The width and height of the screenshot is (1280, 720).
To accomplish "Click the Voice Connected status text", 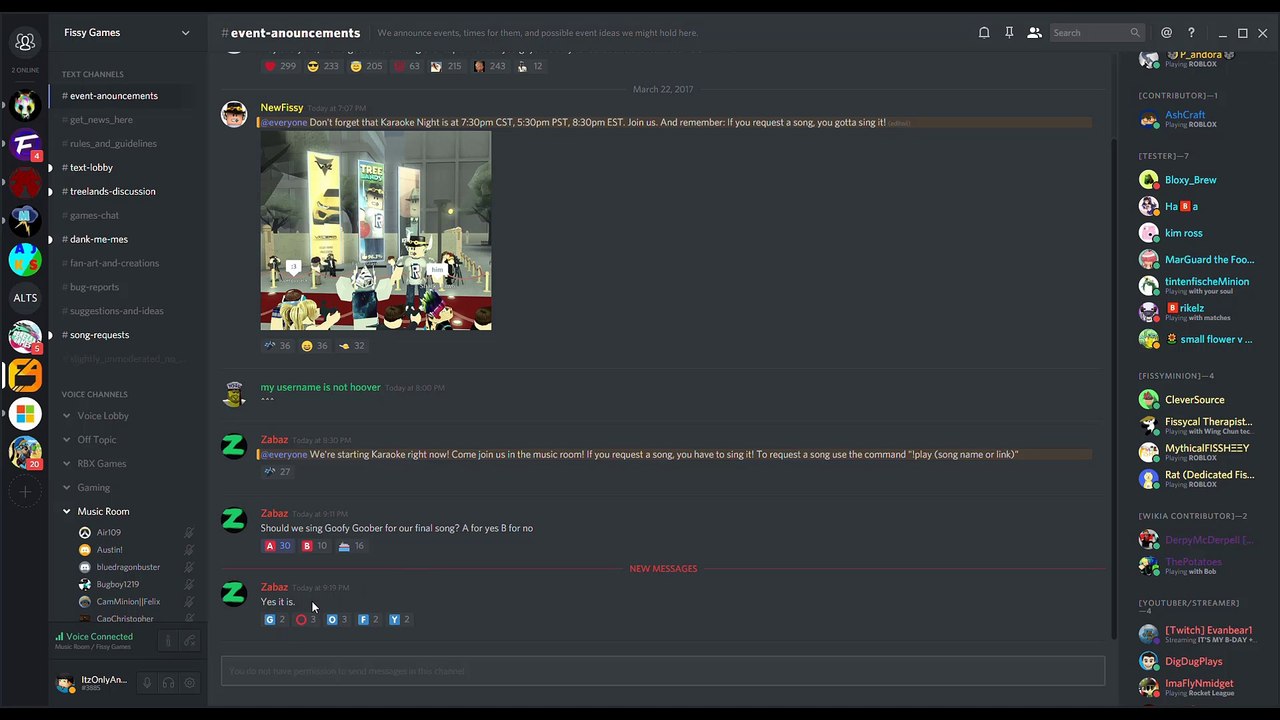I will pos(99,637).
